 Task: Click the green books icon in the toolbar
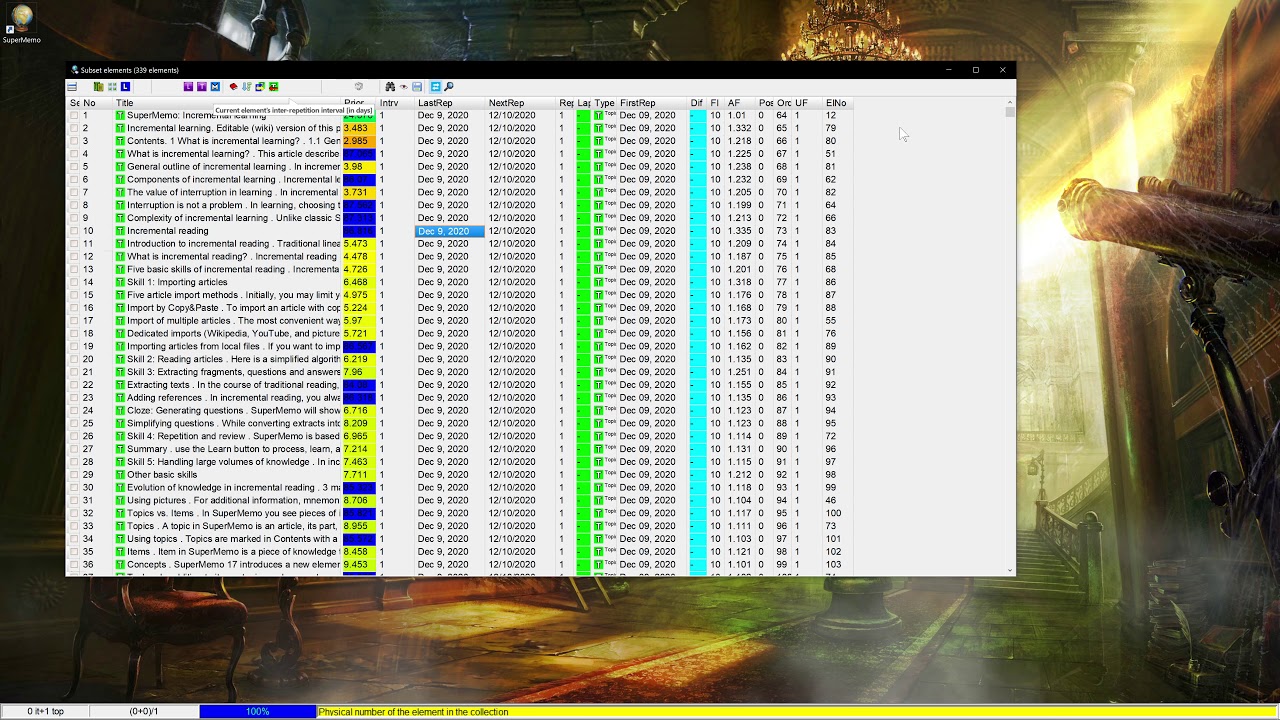pos(98,87)
